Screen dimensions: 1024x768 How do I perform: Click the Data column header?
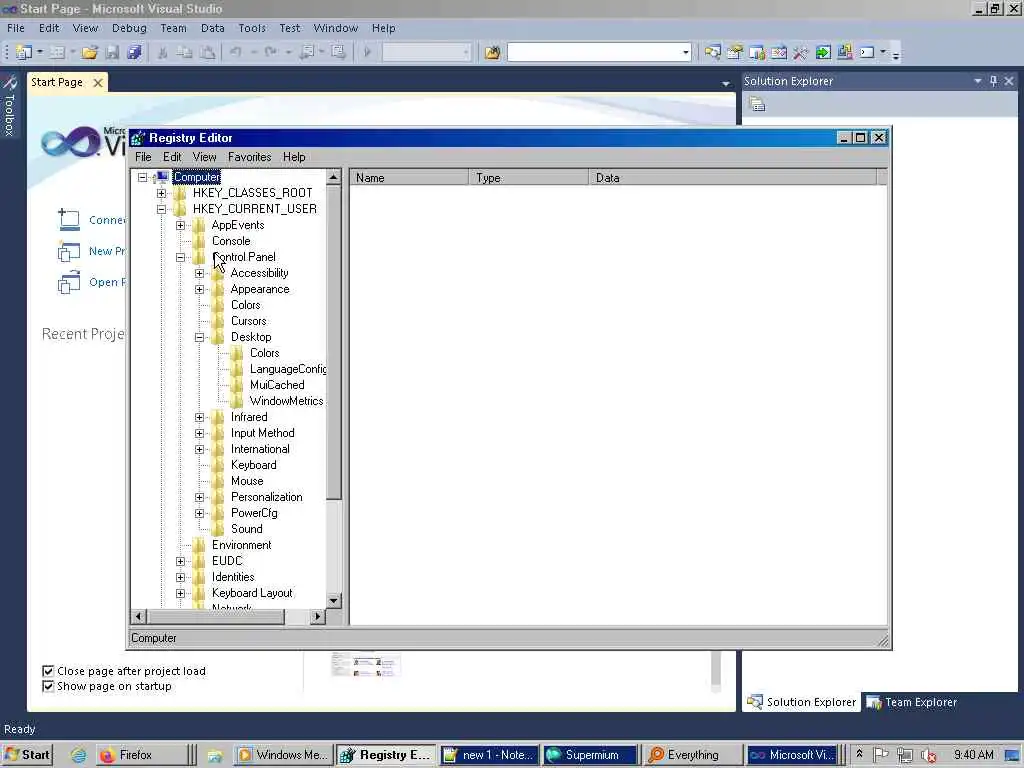[732, 178]
